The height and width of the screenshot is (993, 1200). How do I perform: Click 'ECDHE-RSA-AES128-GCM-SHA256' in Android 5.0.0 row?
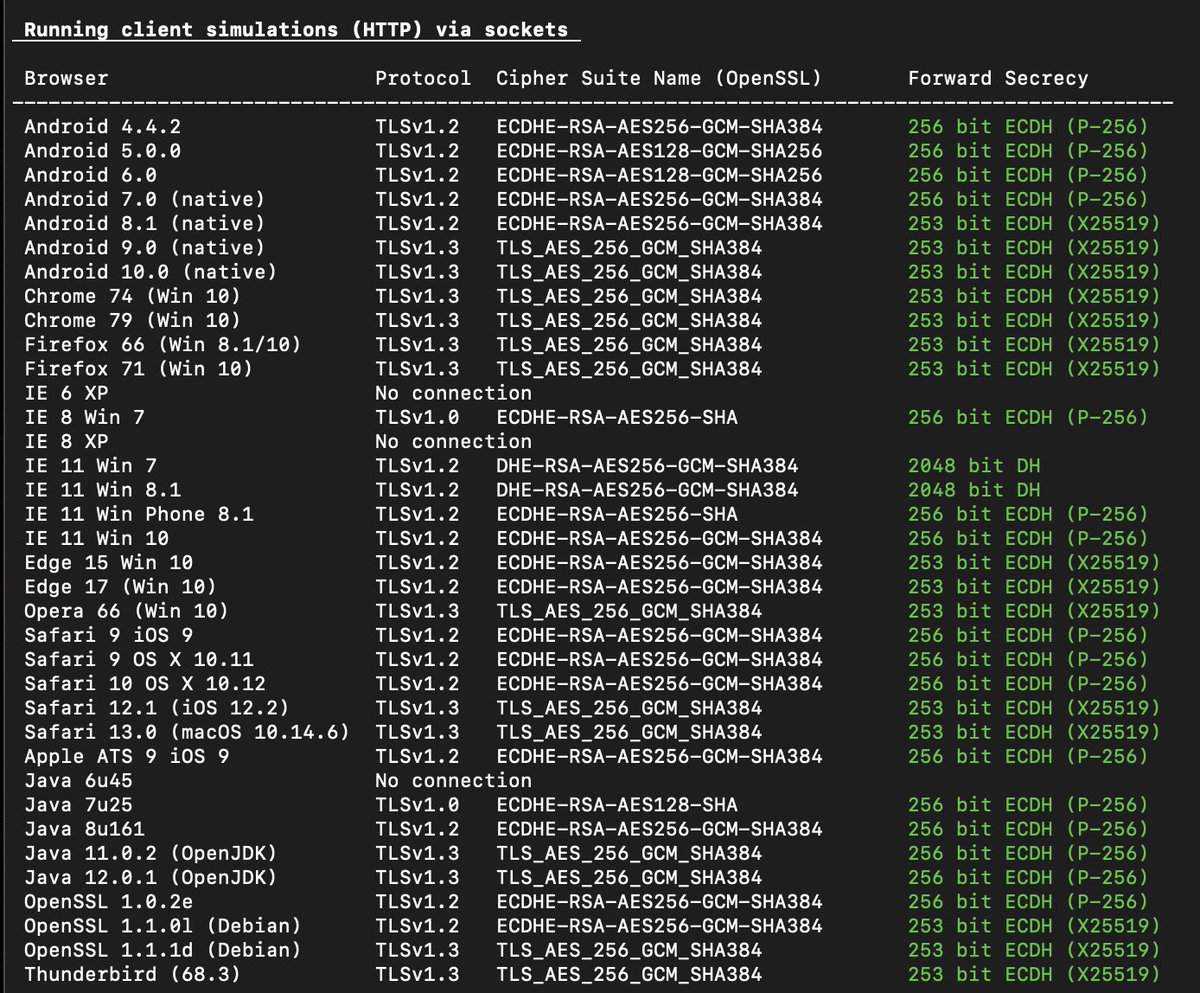point(659,151)
